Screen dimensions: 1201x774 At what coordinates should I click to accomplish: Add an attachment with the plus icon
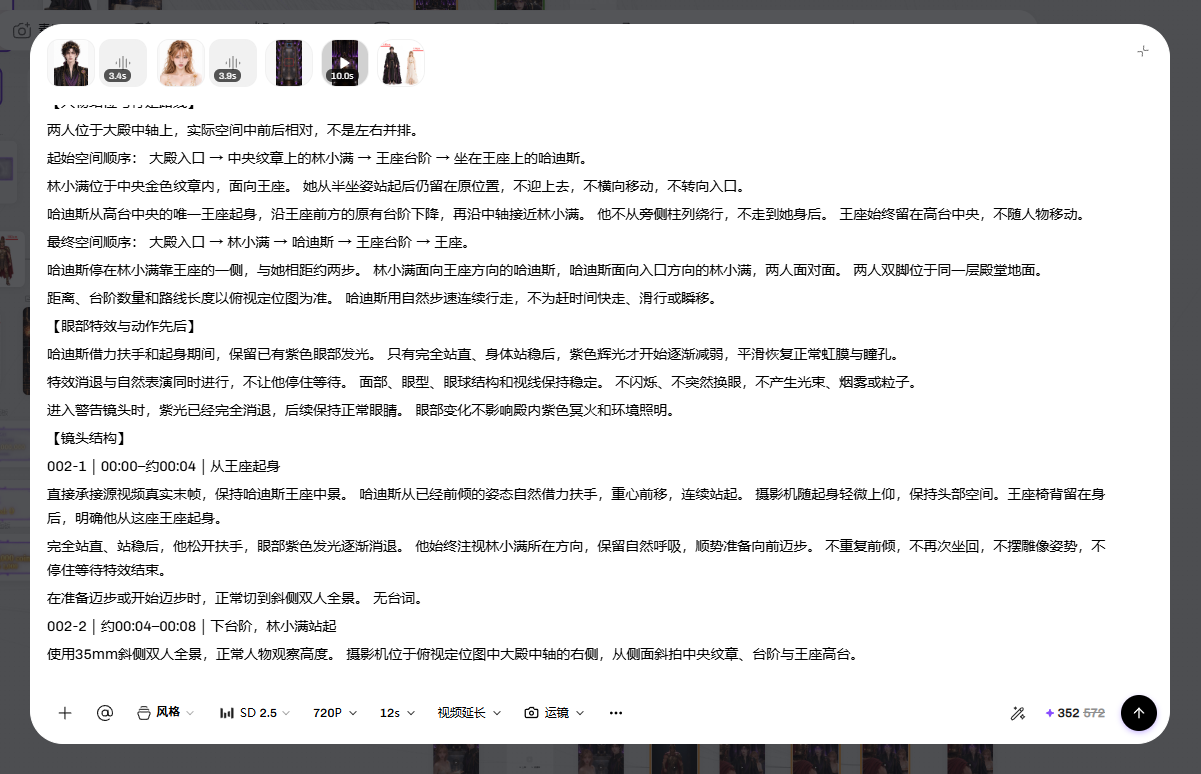coord(65,713)
